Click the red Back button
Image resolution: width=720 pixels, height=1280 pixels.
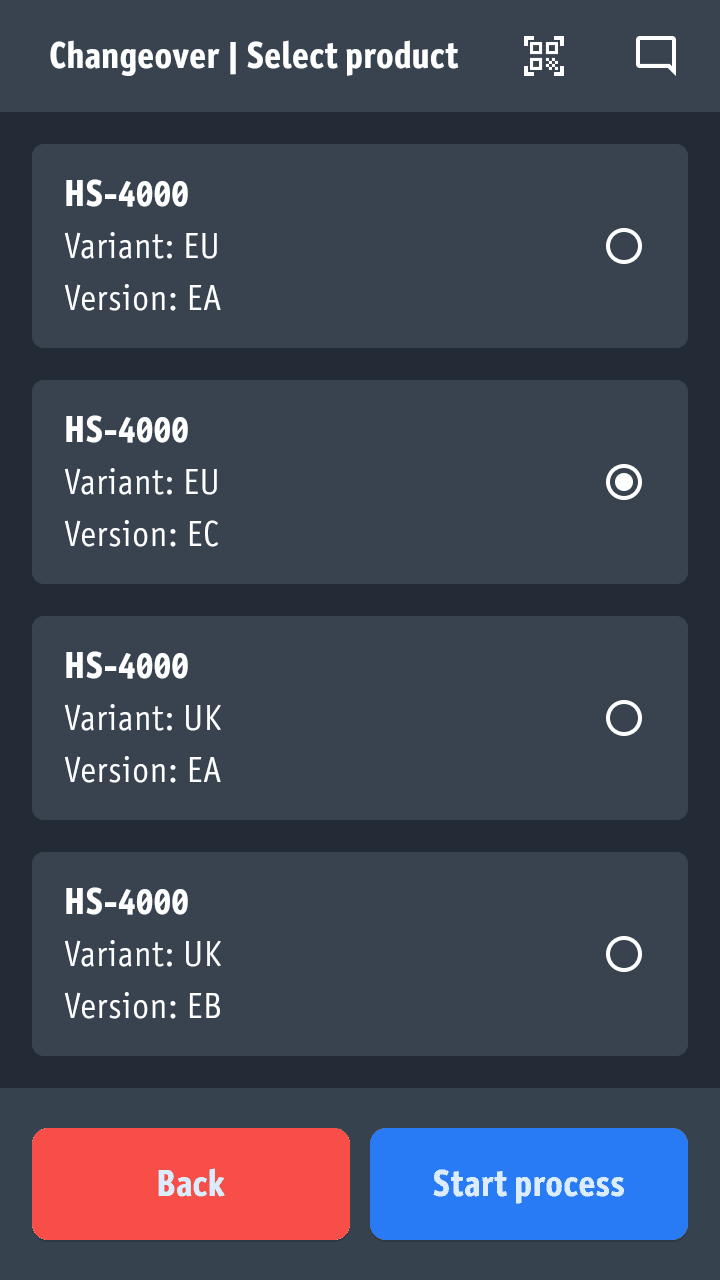point(190,1183)
